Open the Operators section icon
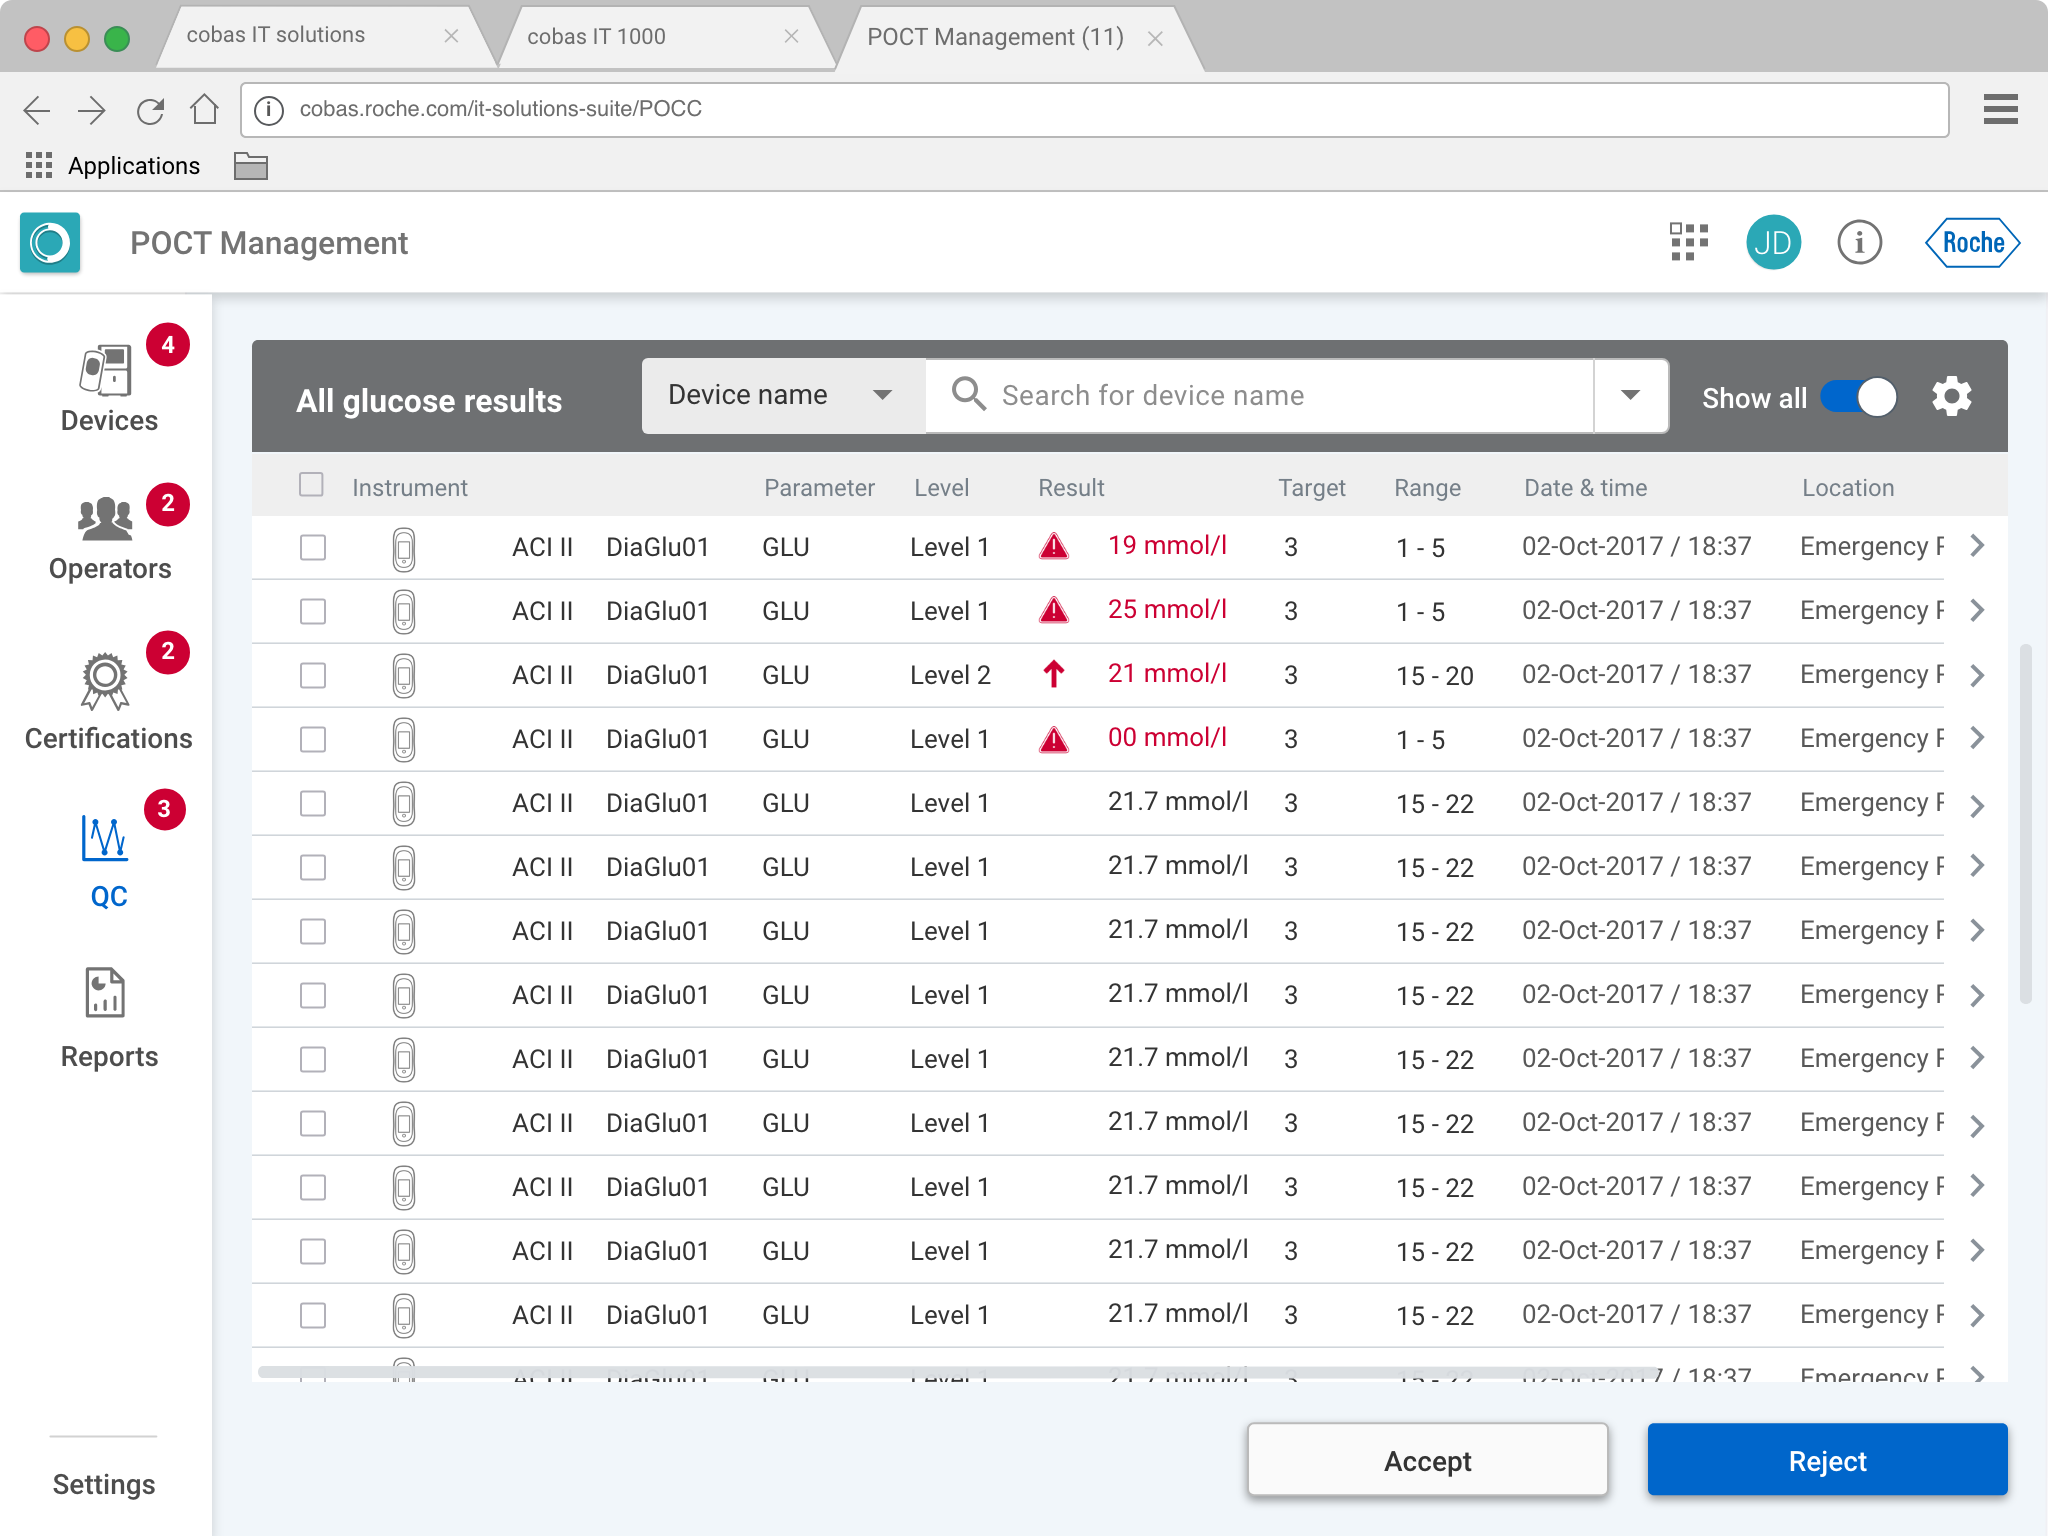 106,519
